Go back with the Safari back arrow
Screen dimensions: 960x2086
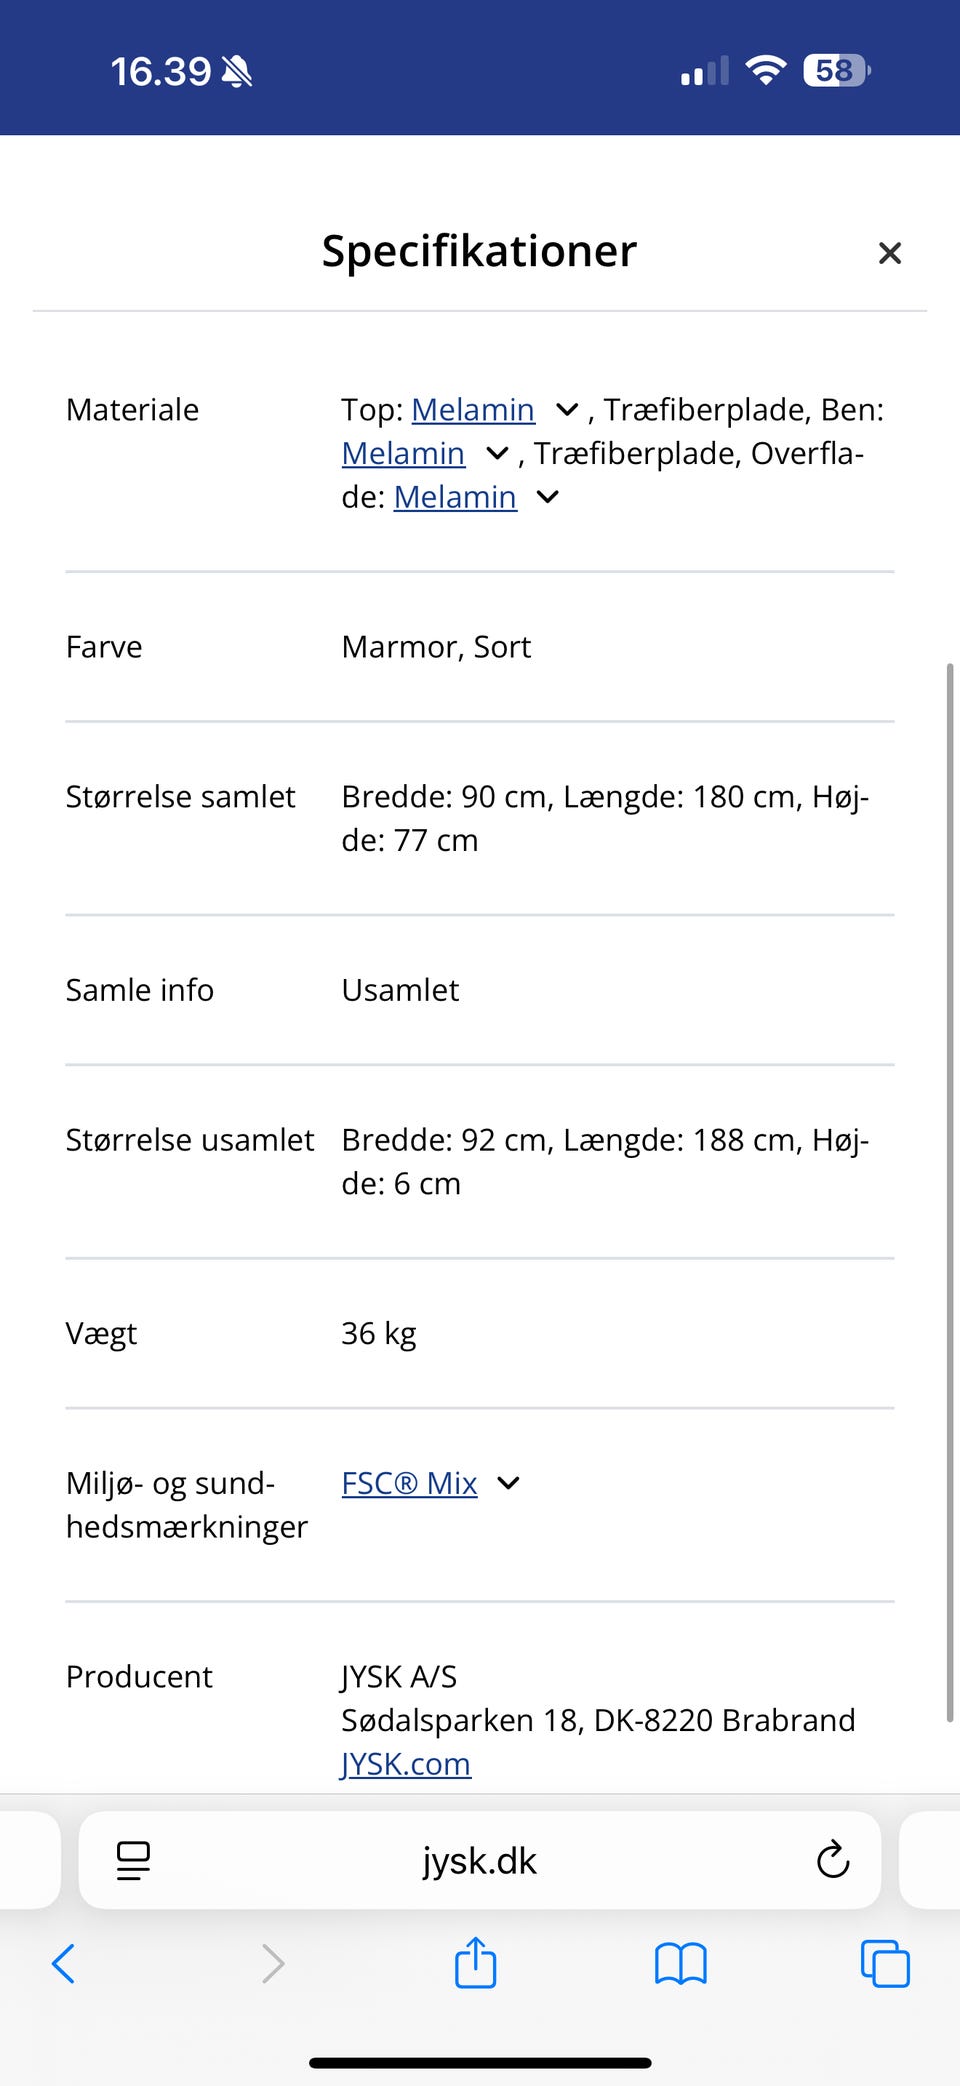pyautogui.click(x=63, y=1963)
